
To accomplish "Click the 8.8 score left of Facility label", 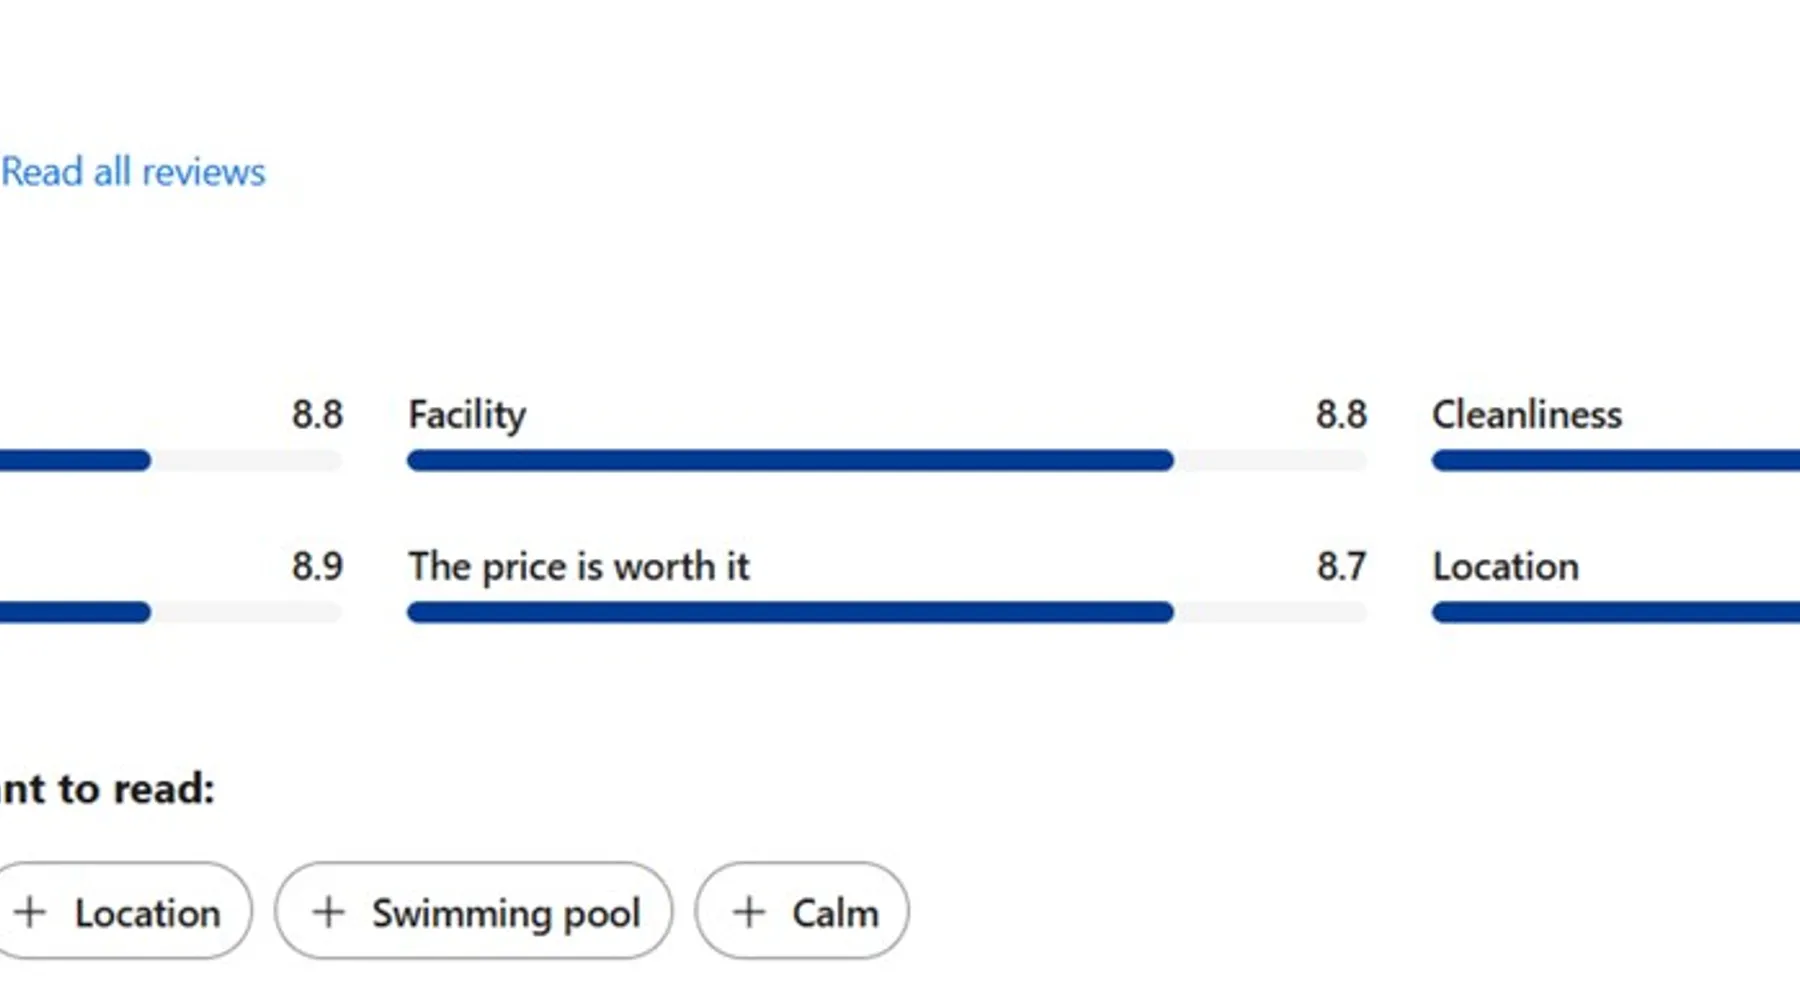I will (x=317, y=415).
